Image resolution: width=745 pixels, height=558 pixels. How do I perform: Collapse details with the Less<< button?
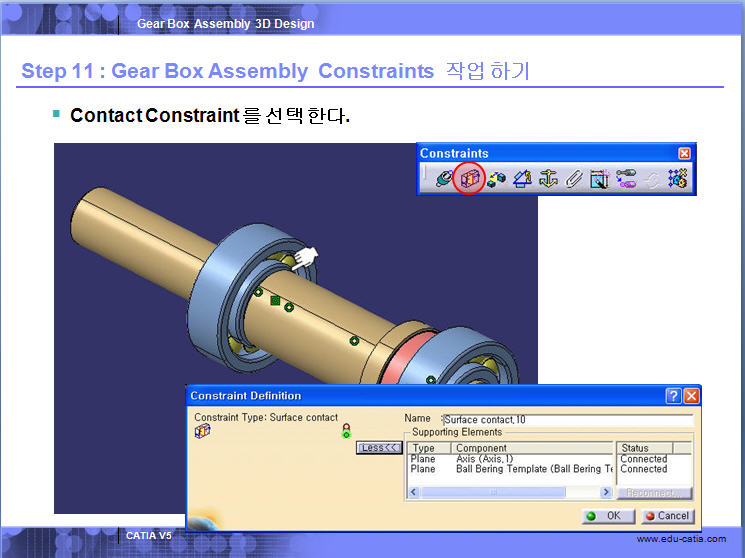tap(379, 448)
